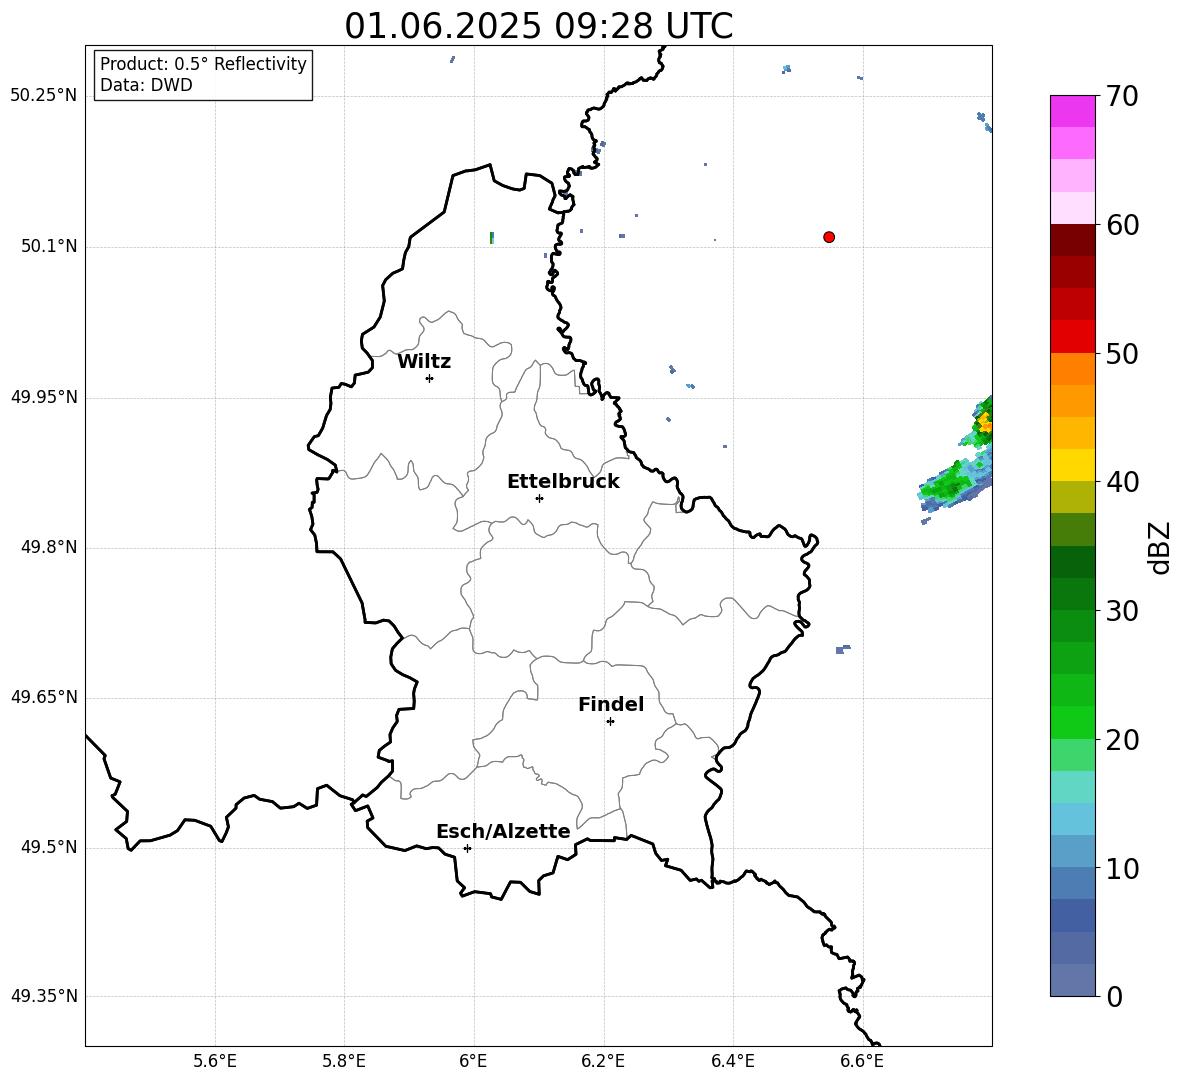This screenshot has width=1184, height=1081.
Task: Click the 50.1°N latitude label
Action: pos(49,247)
